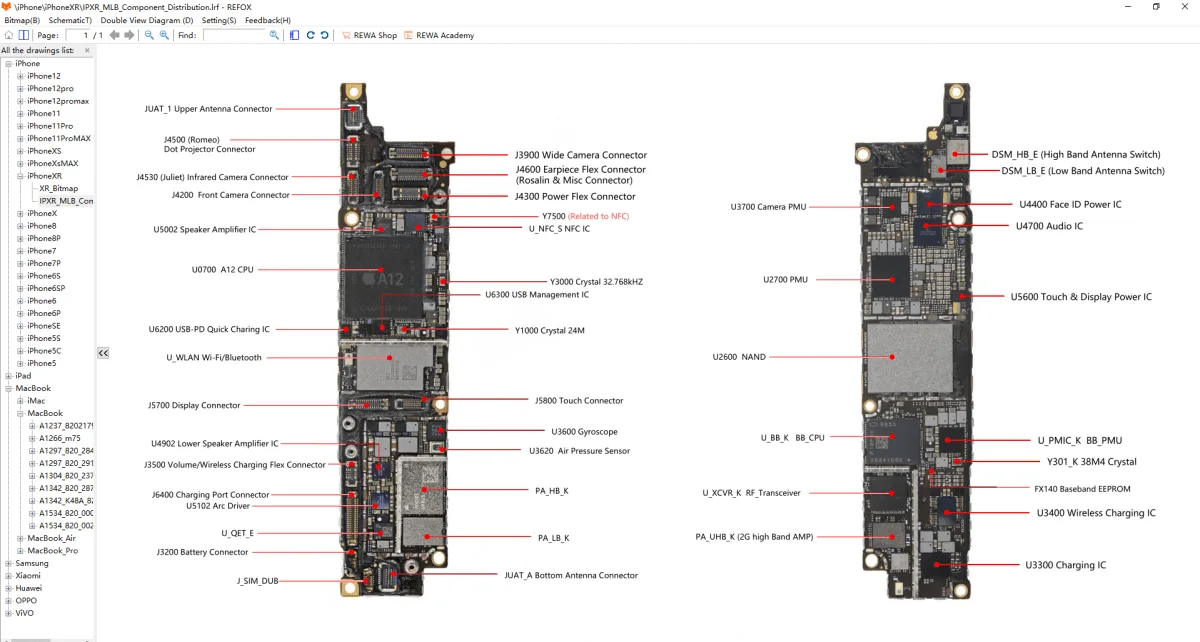Image resolution: width=1200 pixels, height=642 pixels.
Task: Close the All the drawings list panel
Action: pos(87,50)
